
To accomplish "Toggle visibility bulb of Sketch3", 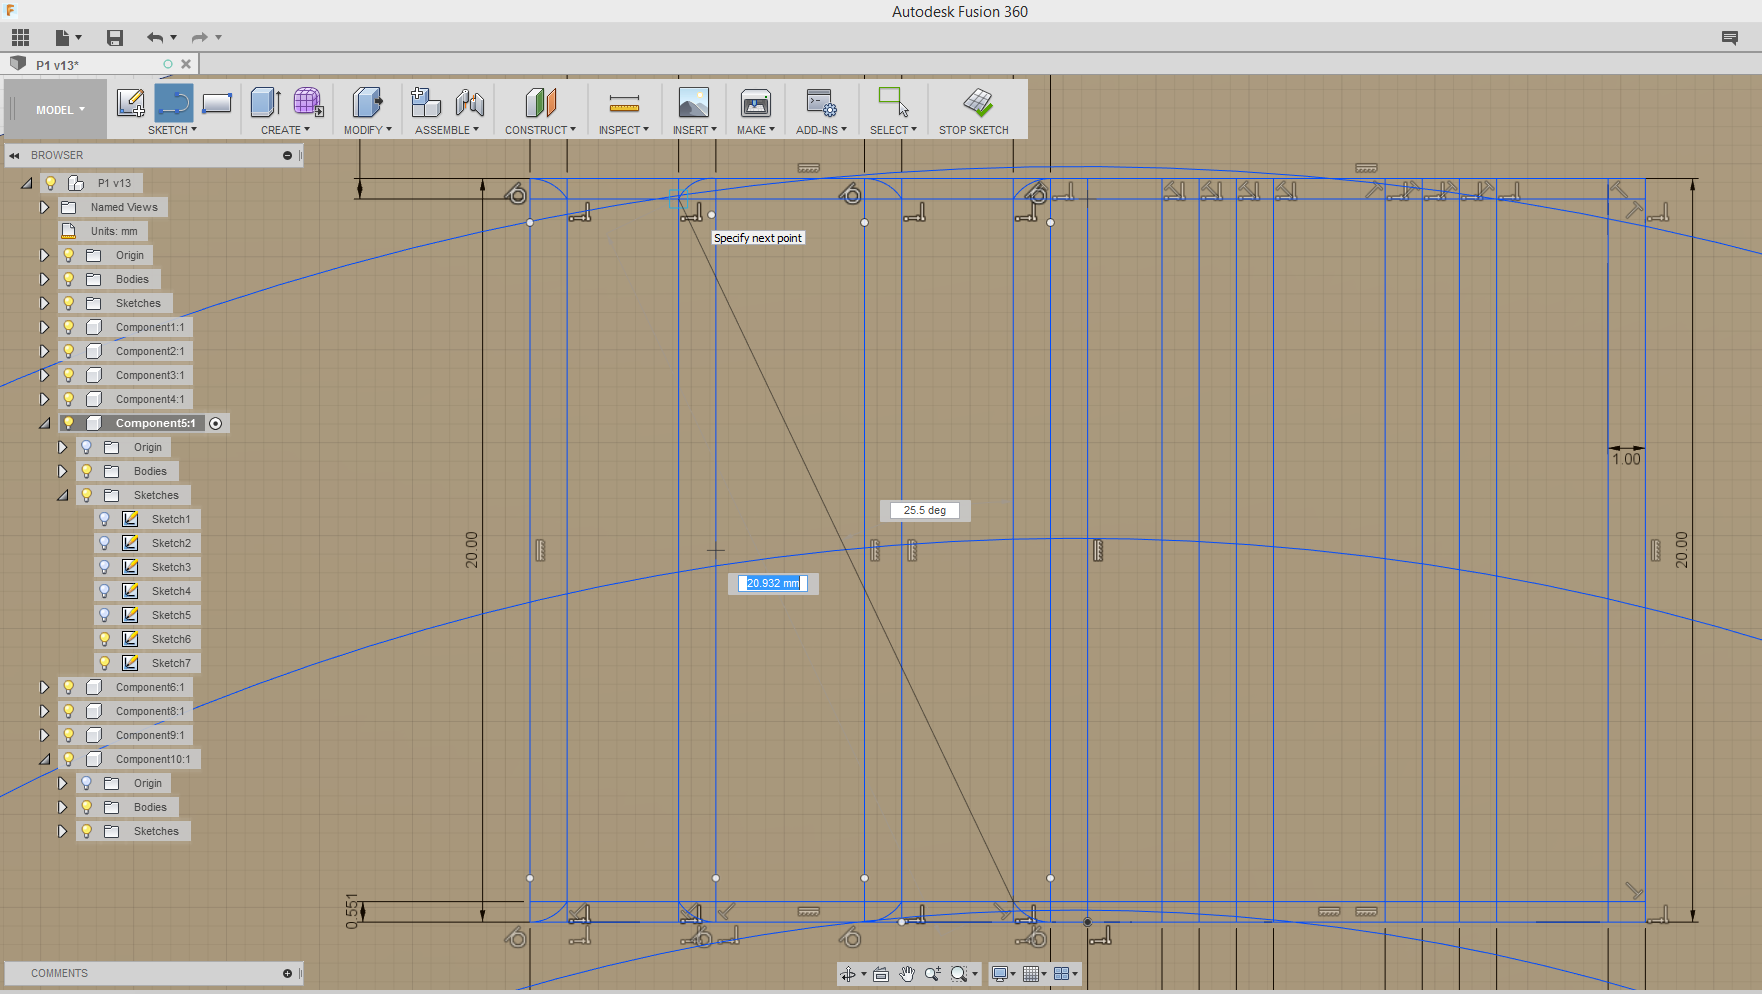I will (104, 567).
